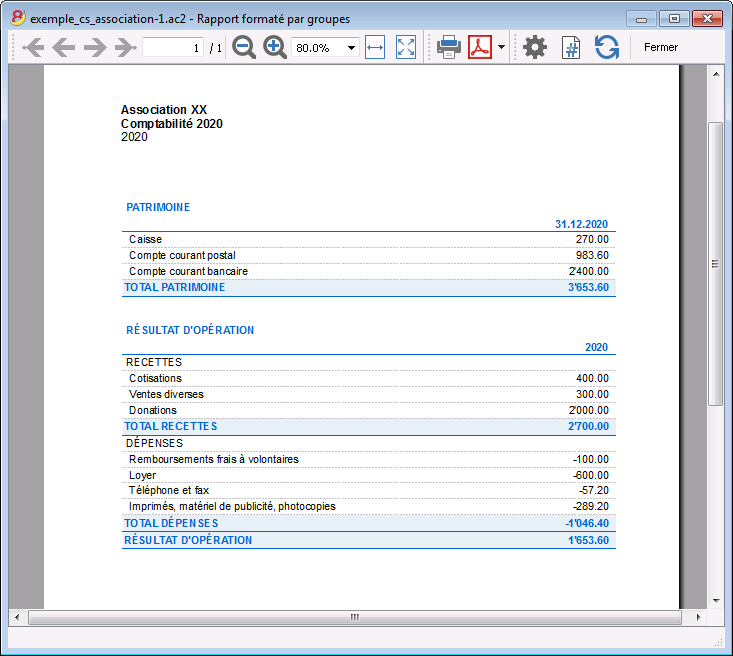Click the vertical scrollbar thumb
The width and height of the screenshot is (733, 656).
(715, 264)
